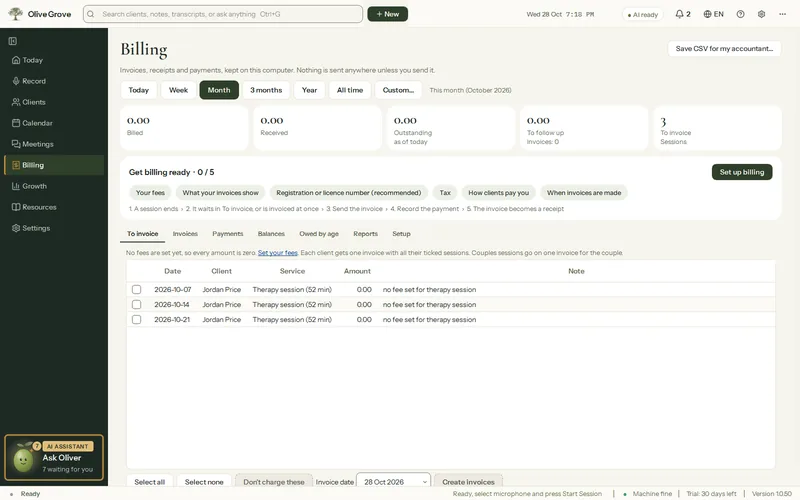The height and width of the screenshot is (500, 800).
Task: Show All time billing range
Action: 349,90
